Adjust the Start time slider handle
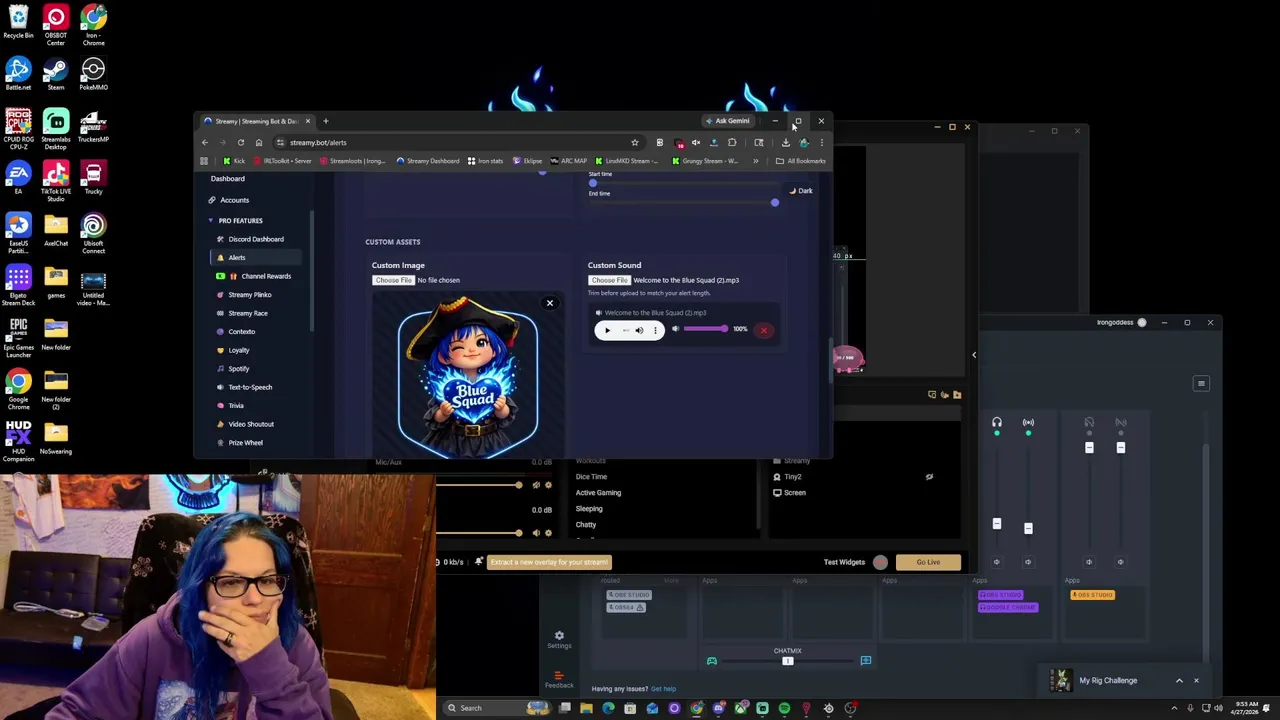This screenshot has height=720, width=1280. point(592,183)
